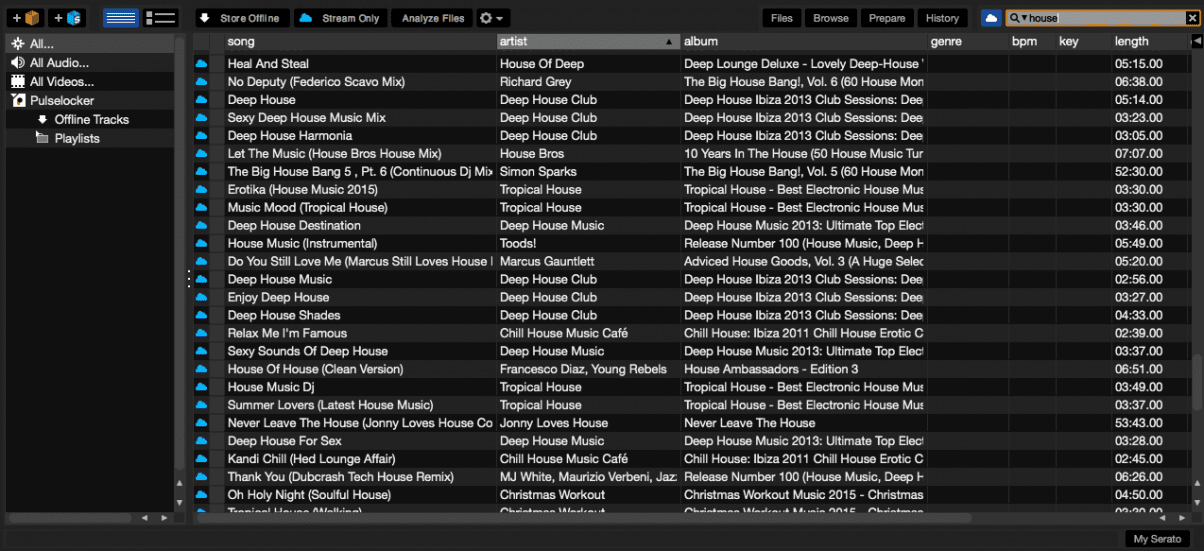Open the Browse panel
The width and height of the screenshot is (1204, 551).
click(x=830, y=18)
